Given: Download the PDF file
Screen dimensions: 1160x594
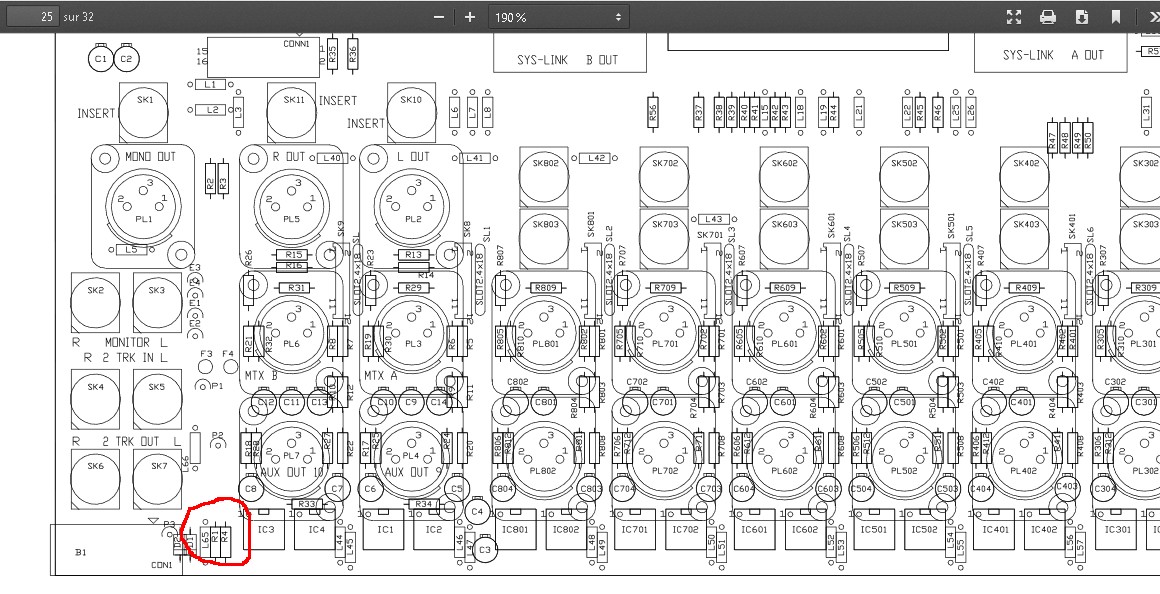Looking at the screenshot, I should [1081, 17].
